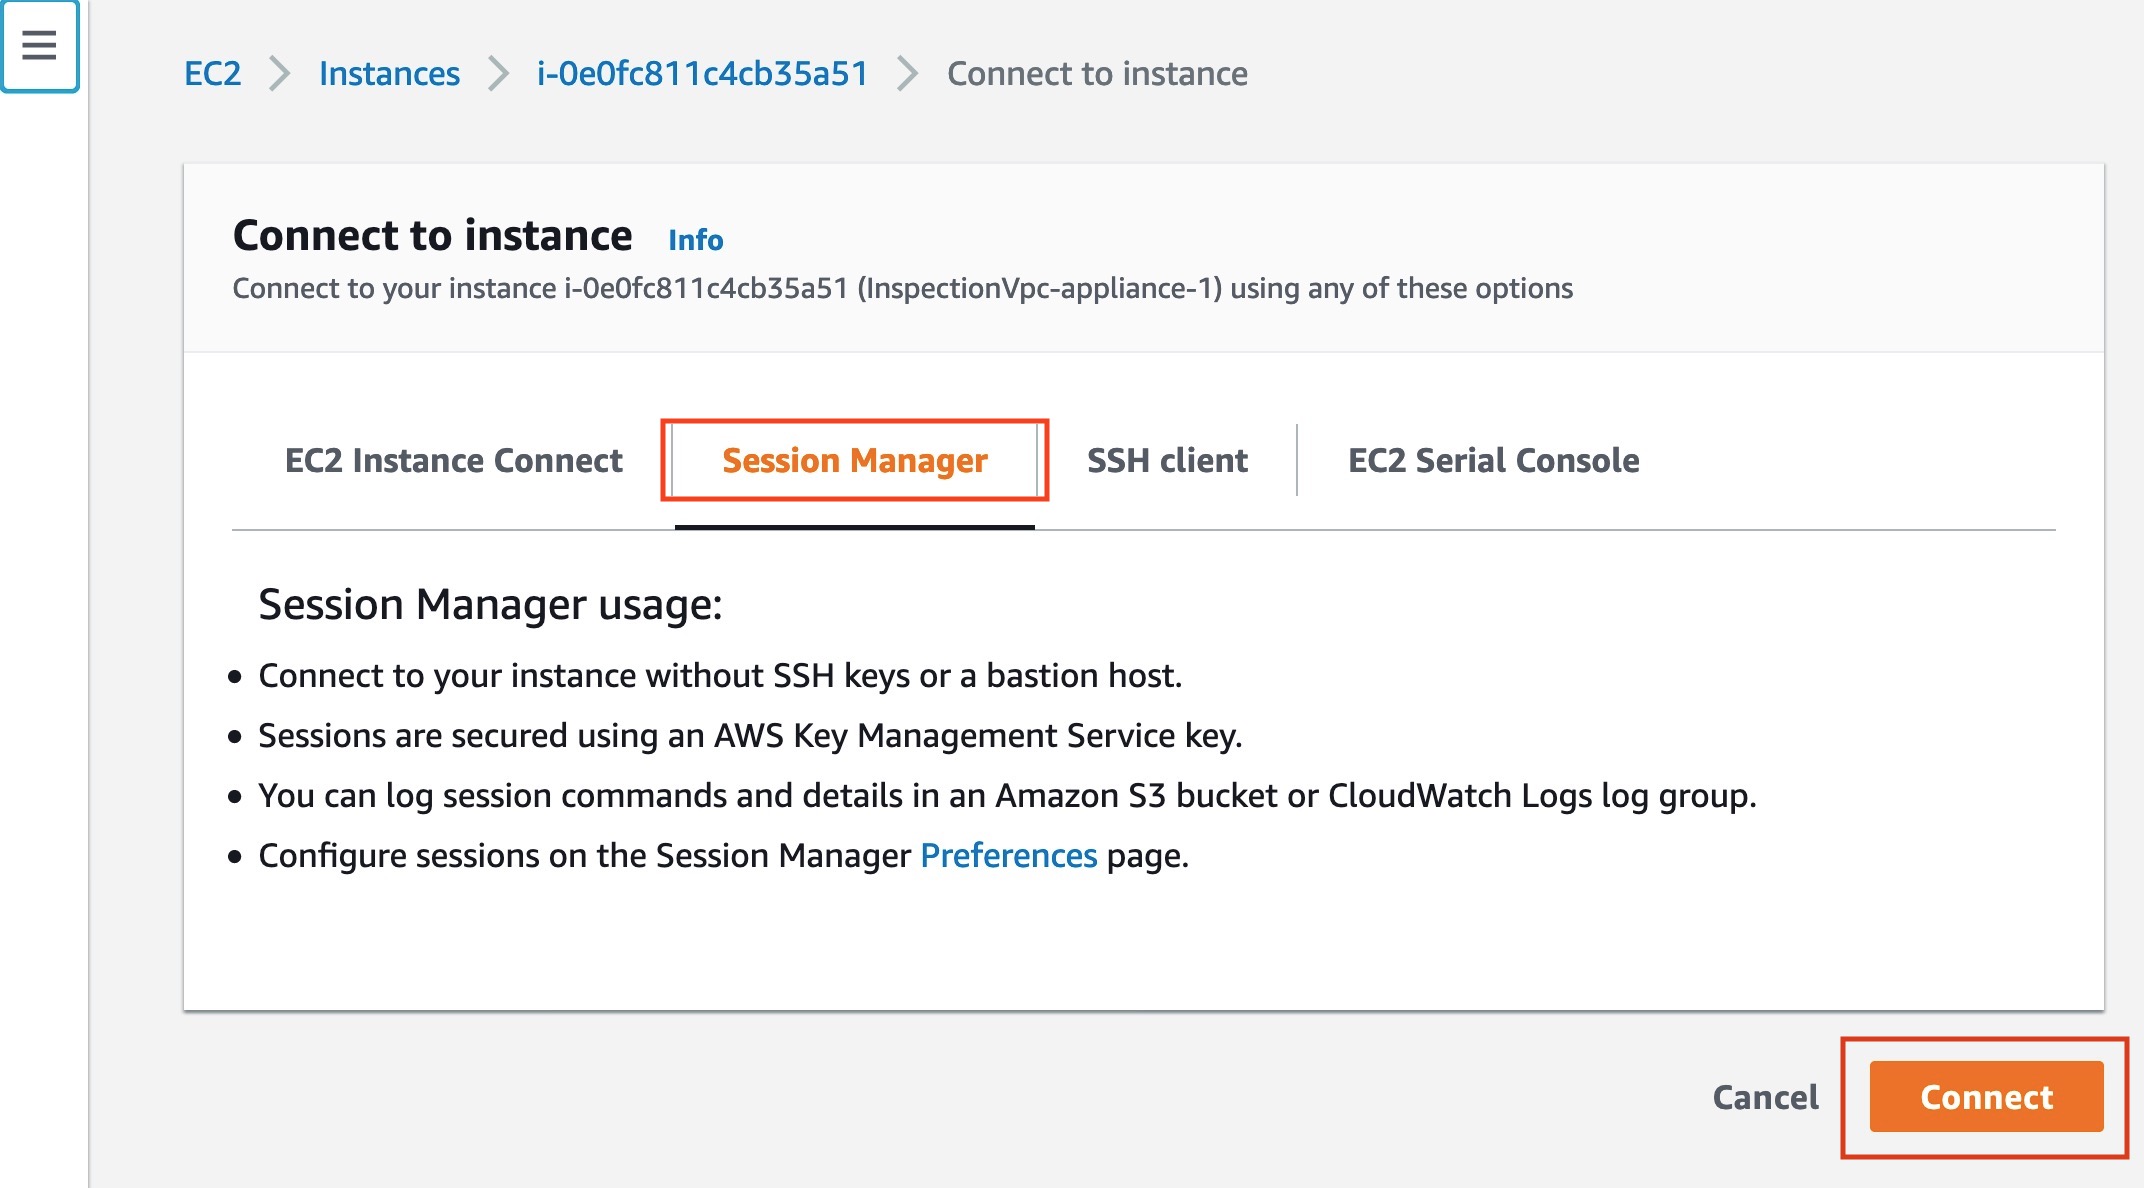
Task: Click the 'Session Manager usage:' heading
Action: pyautogui.click(x=490, y=605)
